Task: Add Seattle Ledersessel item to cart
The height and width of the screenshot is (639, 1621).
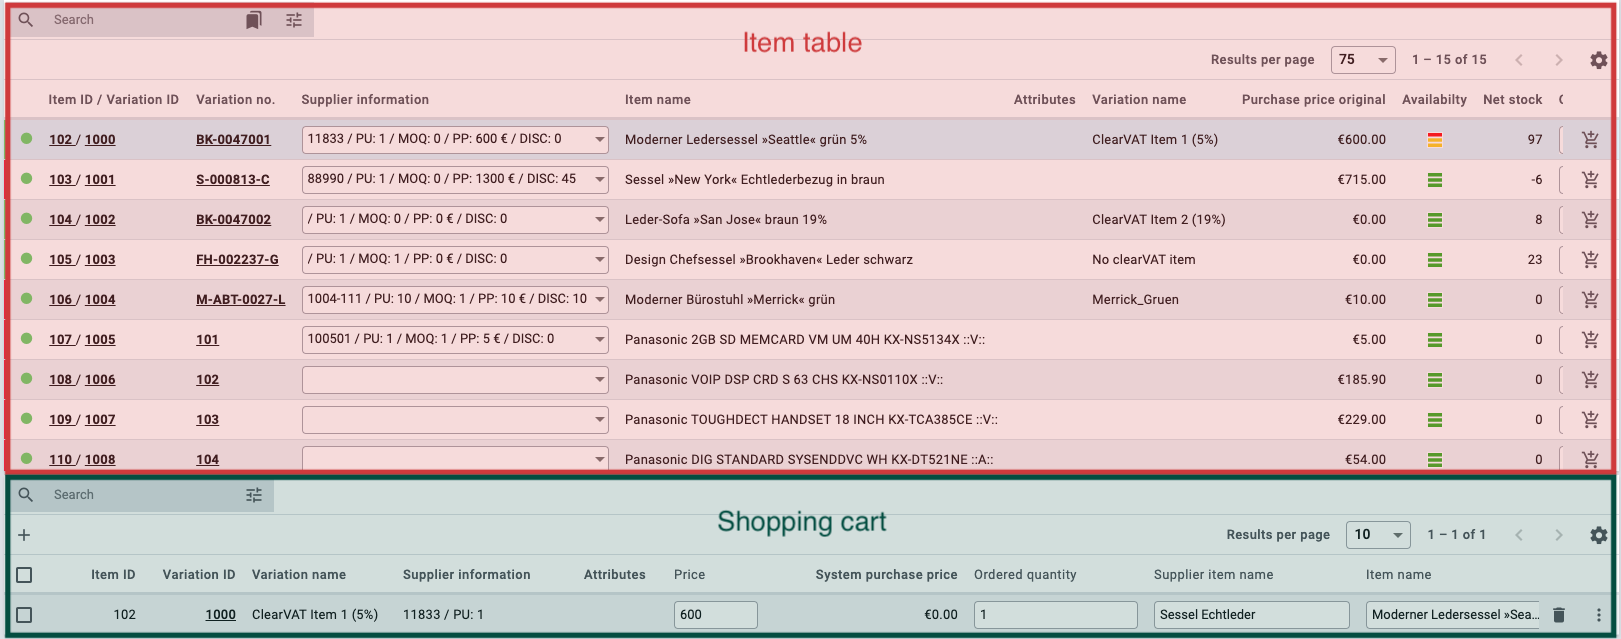Action: click(x=1590, y=140)
